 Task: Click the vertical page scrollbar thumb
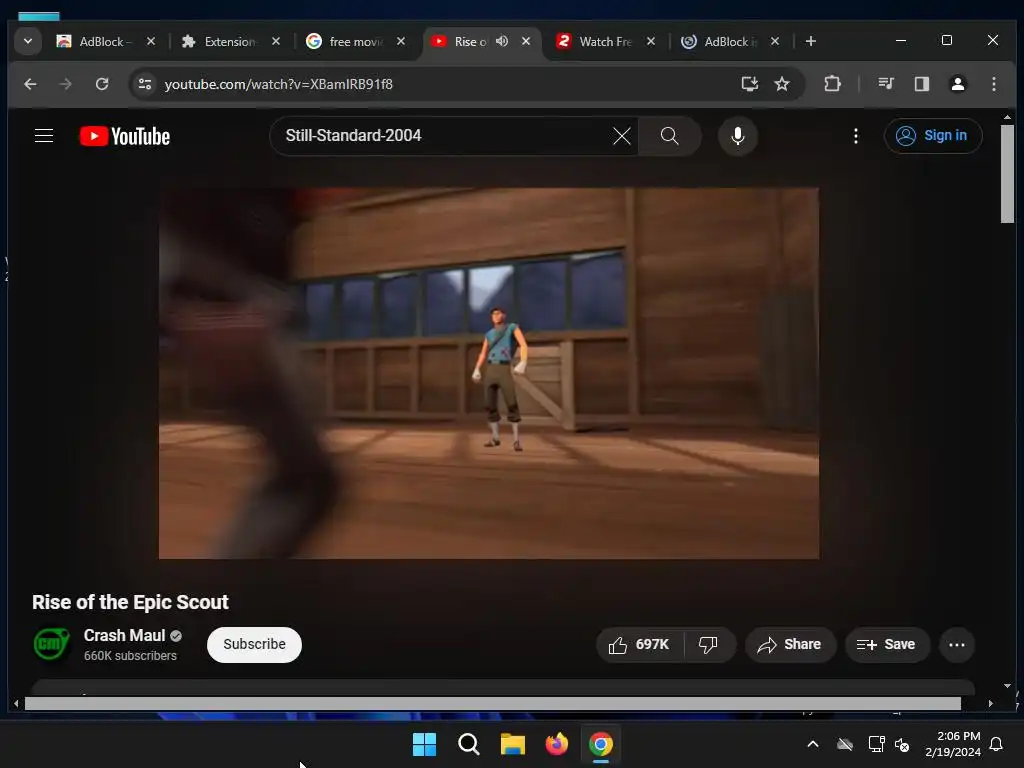click(x=1007, y=174)
